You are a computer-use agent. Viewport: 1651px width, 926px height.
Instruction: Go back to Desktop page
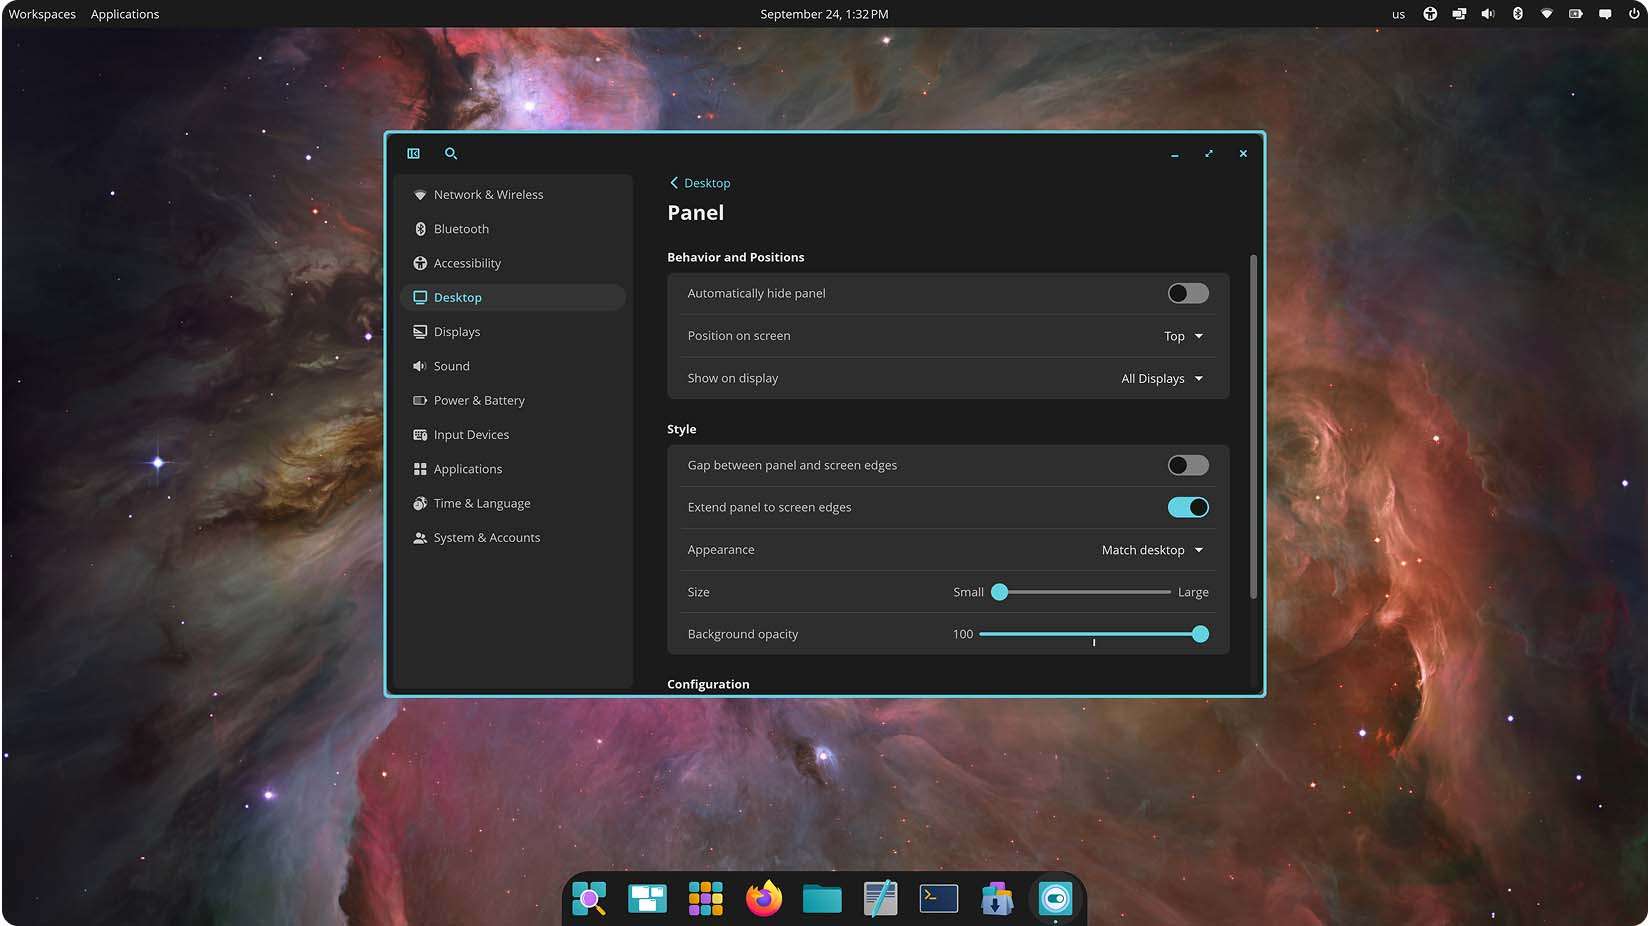click(x=700, y=184)
